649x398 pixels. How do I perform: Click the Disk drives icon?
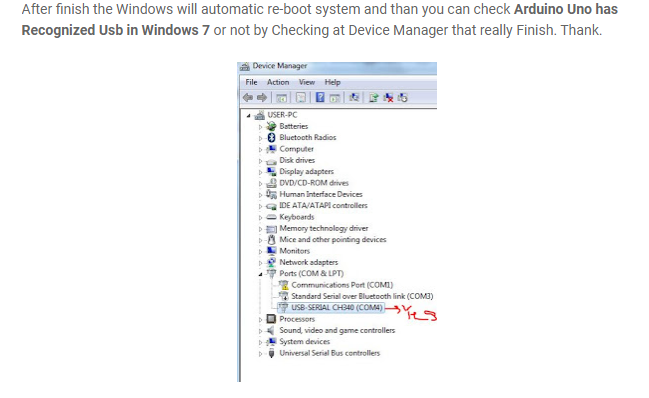click(x=272, y=161)
